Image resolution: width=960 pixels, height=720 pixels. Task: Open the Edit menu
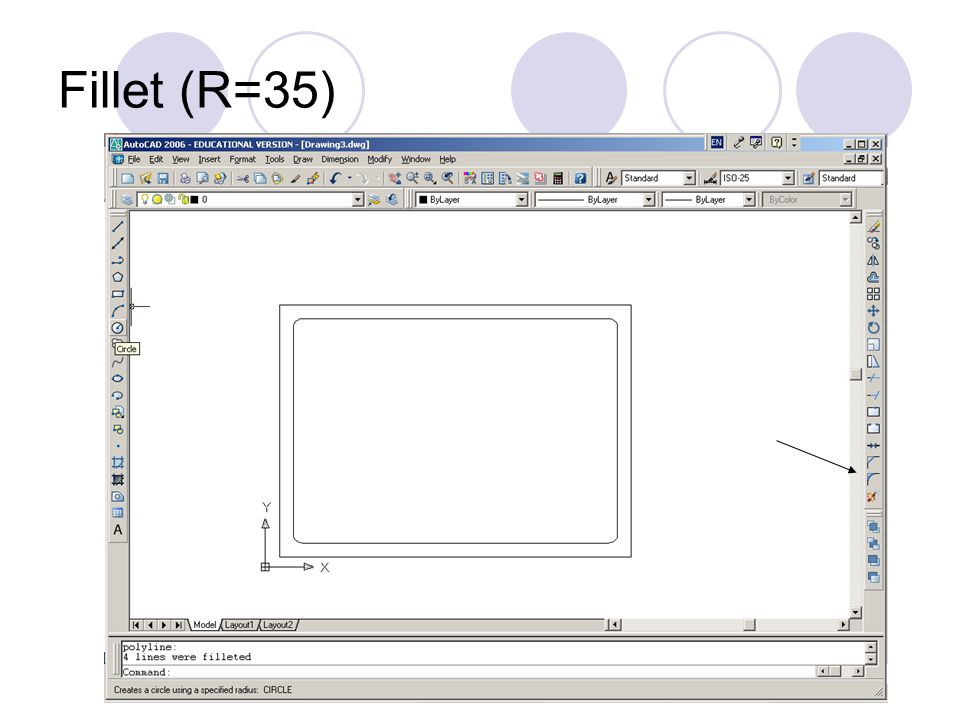pyautogui.click(x=156, y=159)
